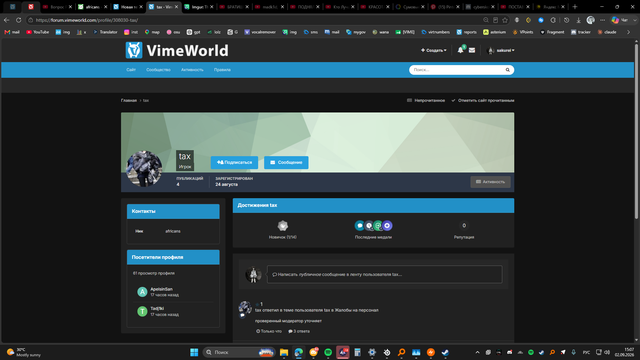The image size is (640, 360).
Task: Click the Активность profile button
Action: 490,182
